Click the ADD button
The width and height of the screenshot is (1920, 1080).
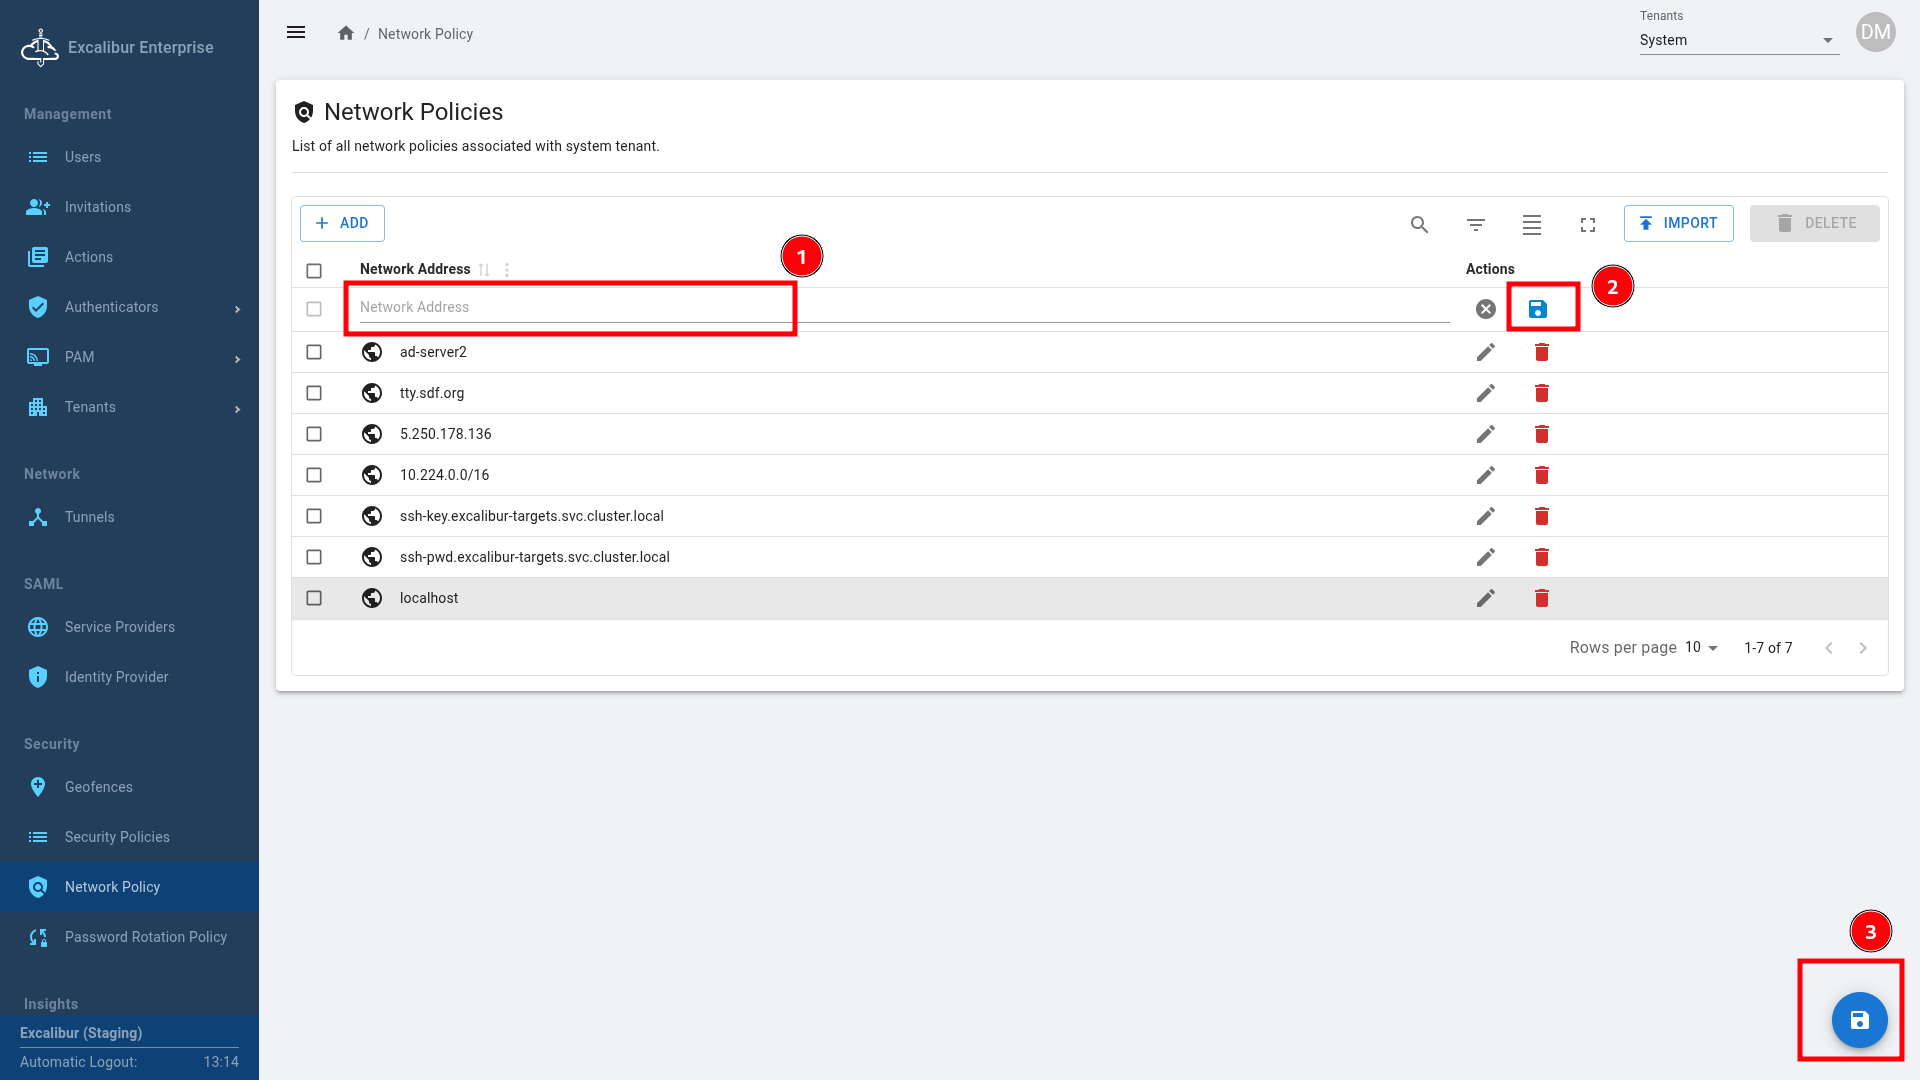[x=342, y=223]
